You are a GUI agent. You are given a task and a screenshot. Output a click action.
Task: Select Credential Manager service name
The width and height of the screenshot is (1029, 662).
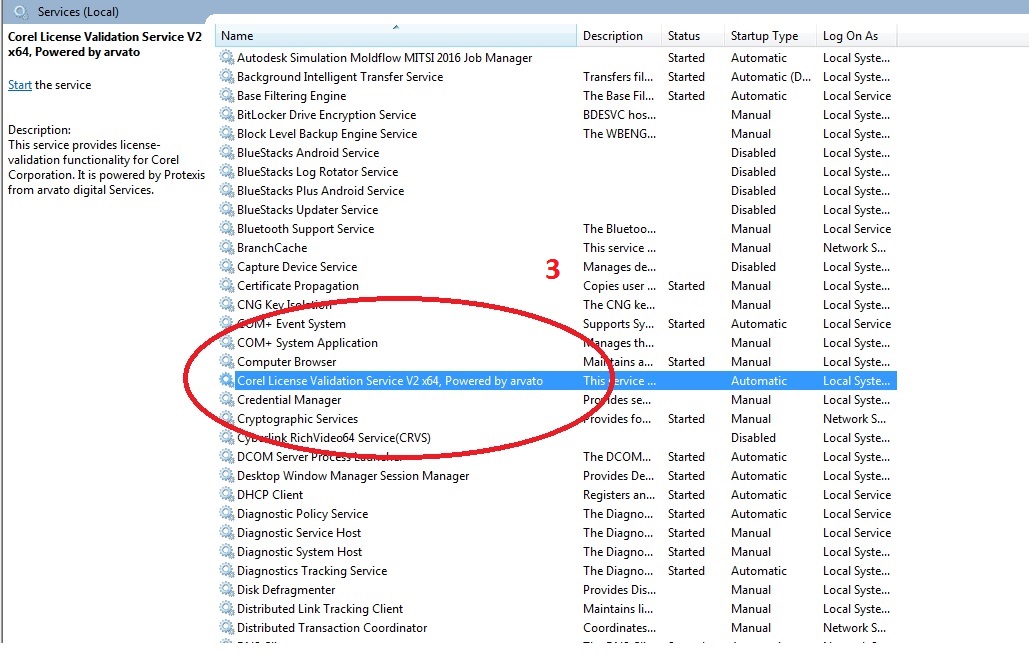(x=289, y=400)
